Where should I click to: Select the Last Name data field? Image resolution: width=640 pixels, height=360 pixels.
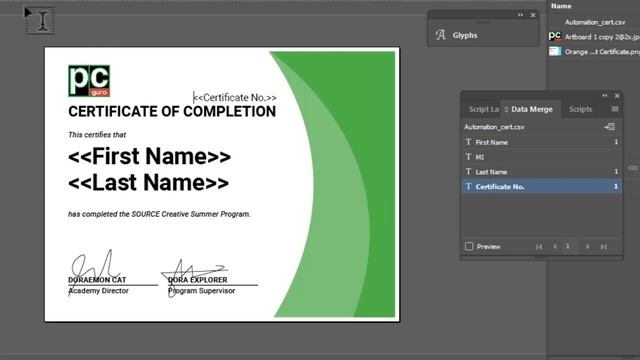click(x=541, y=172)
